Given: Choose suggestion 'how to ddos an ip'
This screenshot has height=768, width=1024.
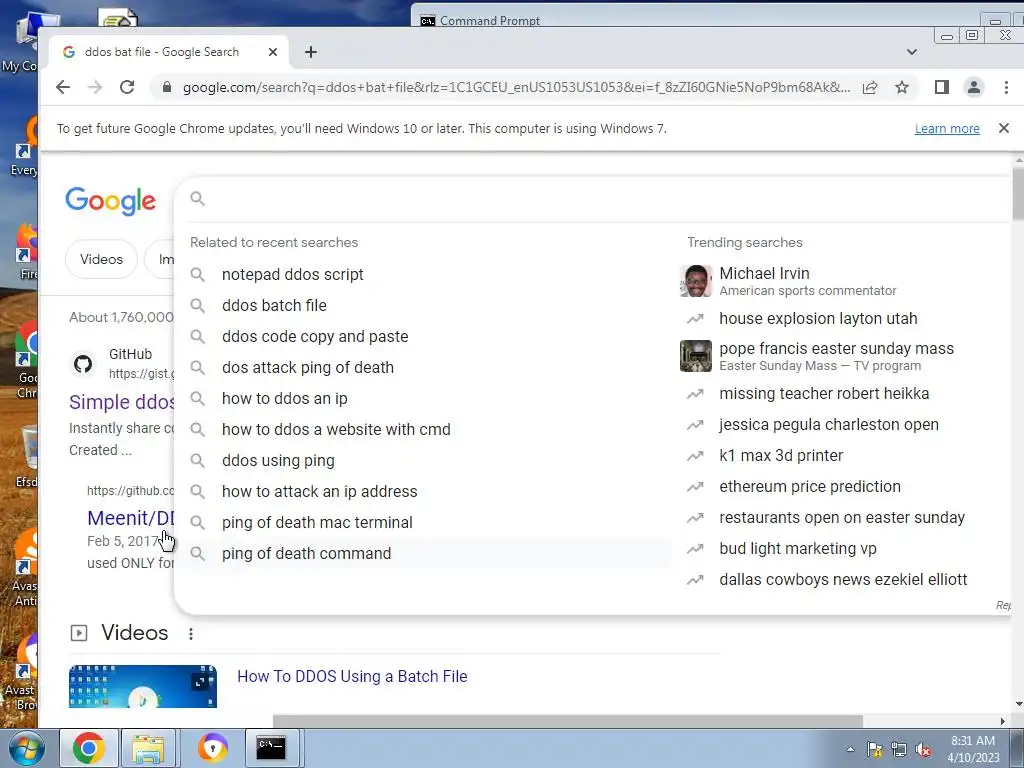Looking at the screenshot, I should pyautogui.click(x=285, y=398).
